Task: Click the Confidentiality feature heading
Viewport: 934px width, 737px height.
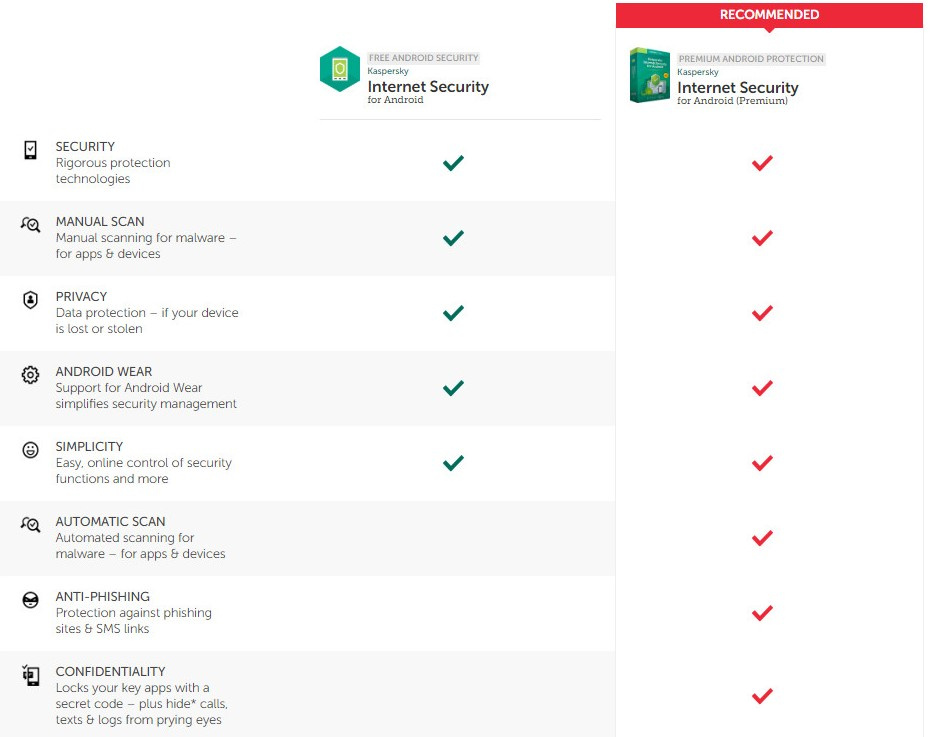Action: pyautogui.click(x=110, y=671)
